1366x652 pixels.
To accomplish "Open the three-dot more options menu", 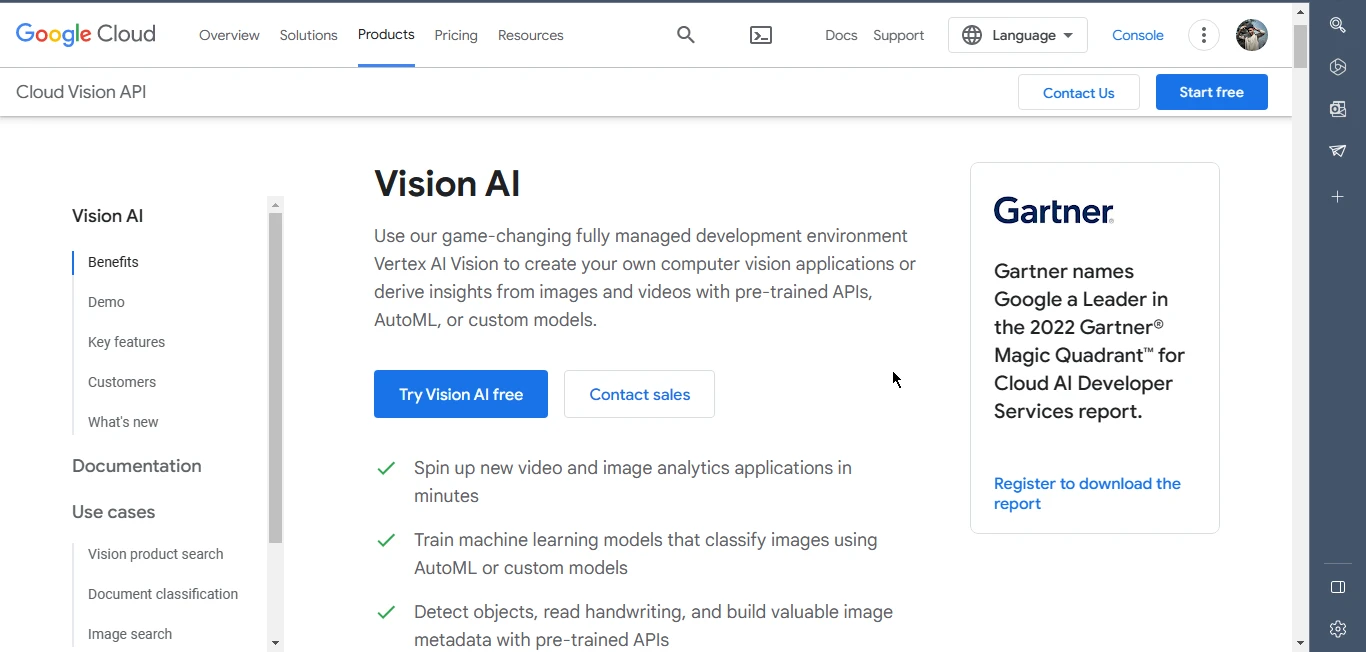I will click(x=1203, y=35).
